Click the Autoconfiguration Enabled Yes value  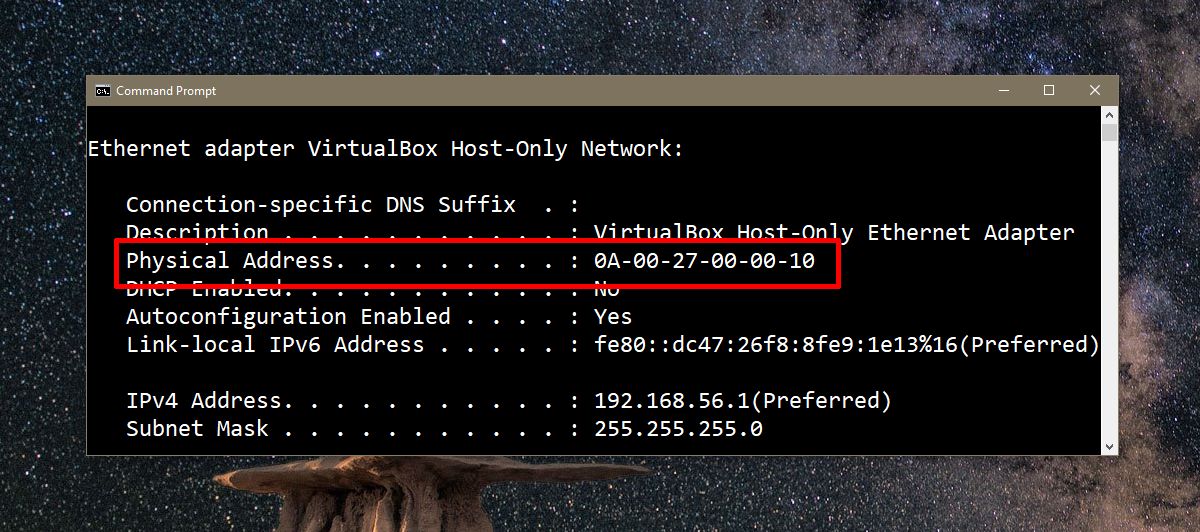point(613,317)
